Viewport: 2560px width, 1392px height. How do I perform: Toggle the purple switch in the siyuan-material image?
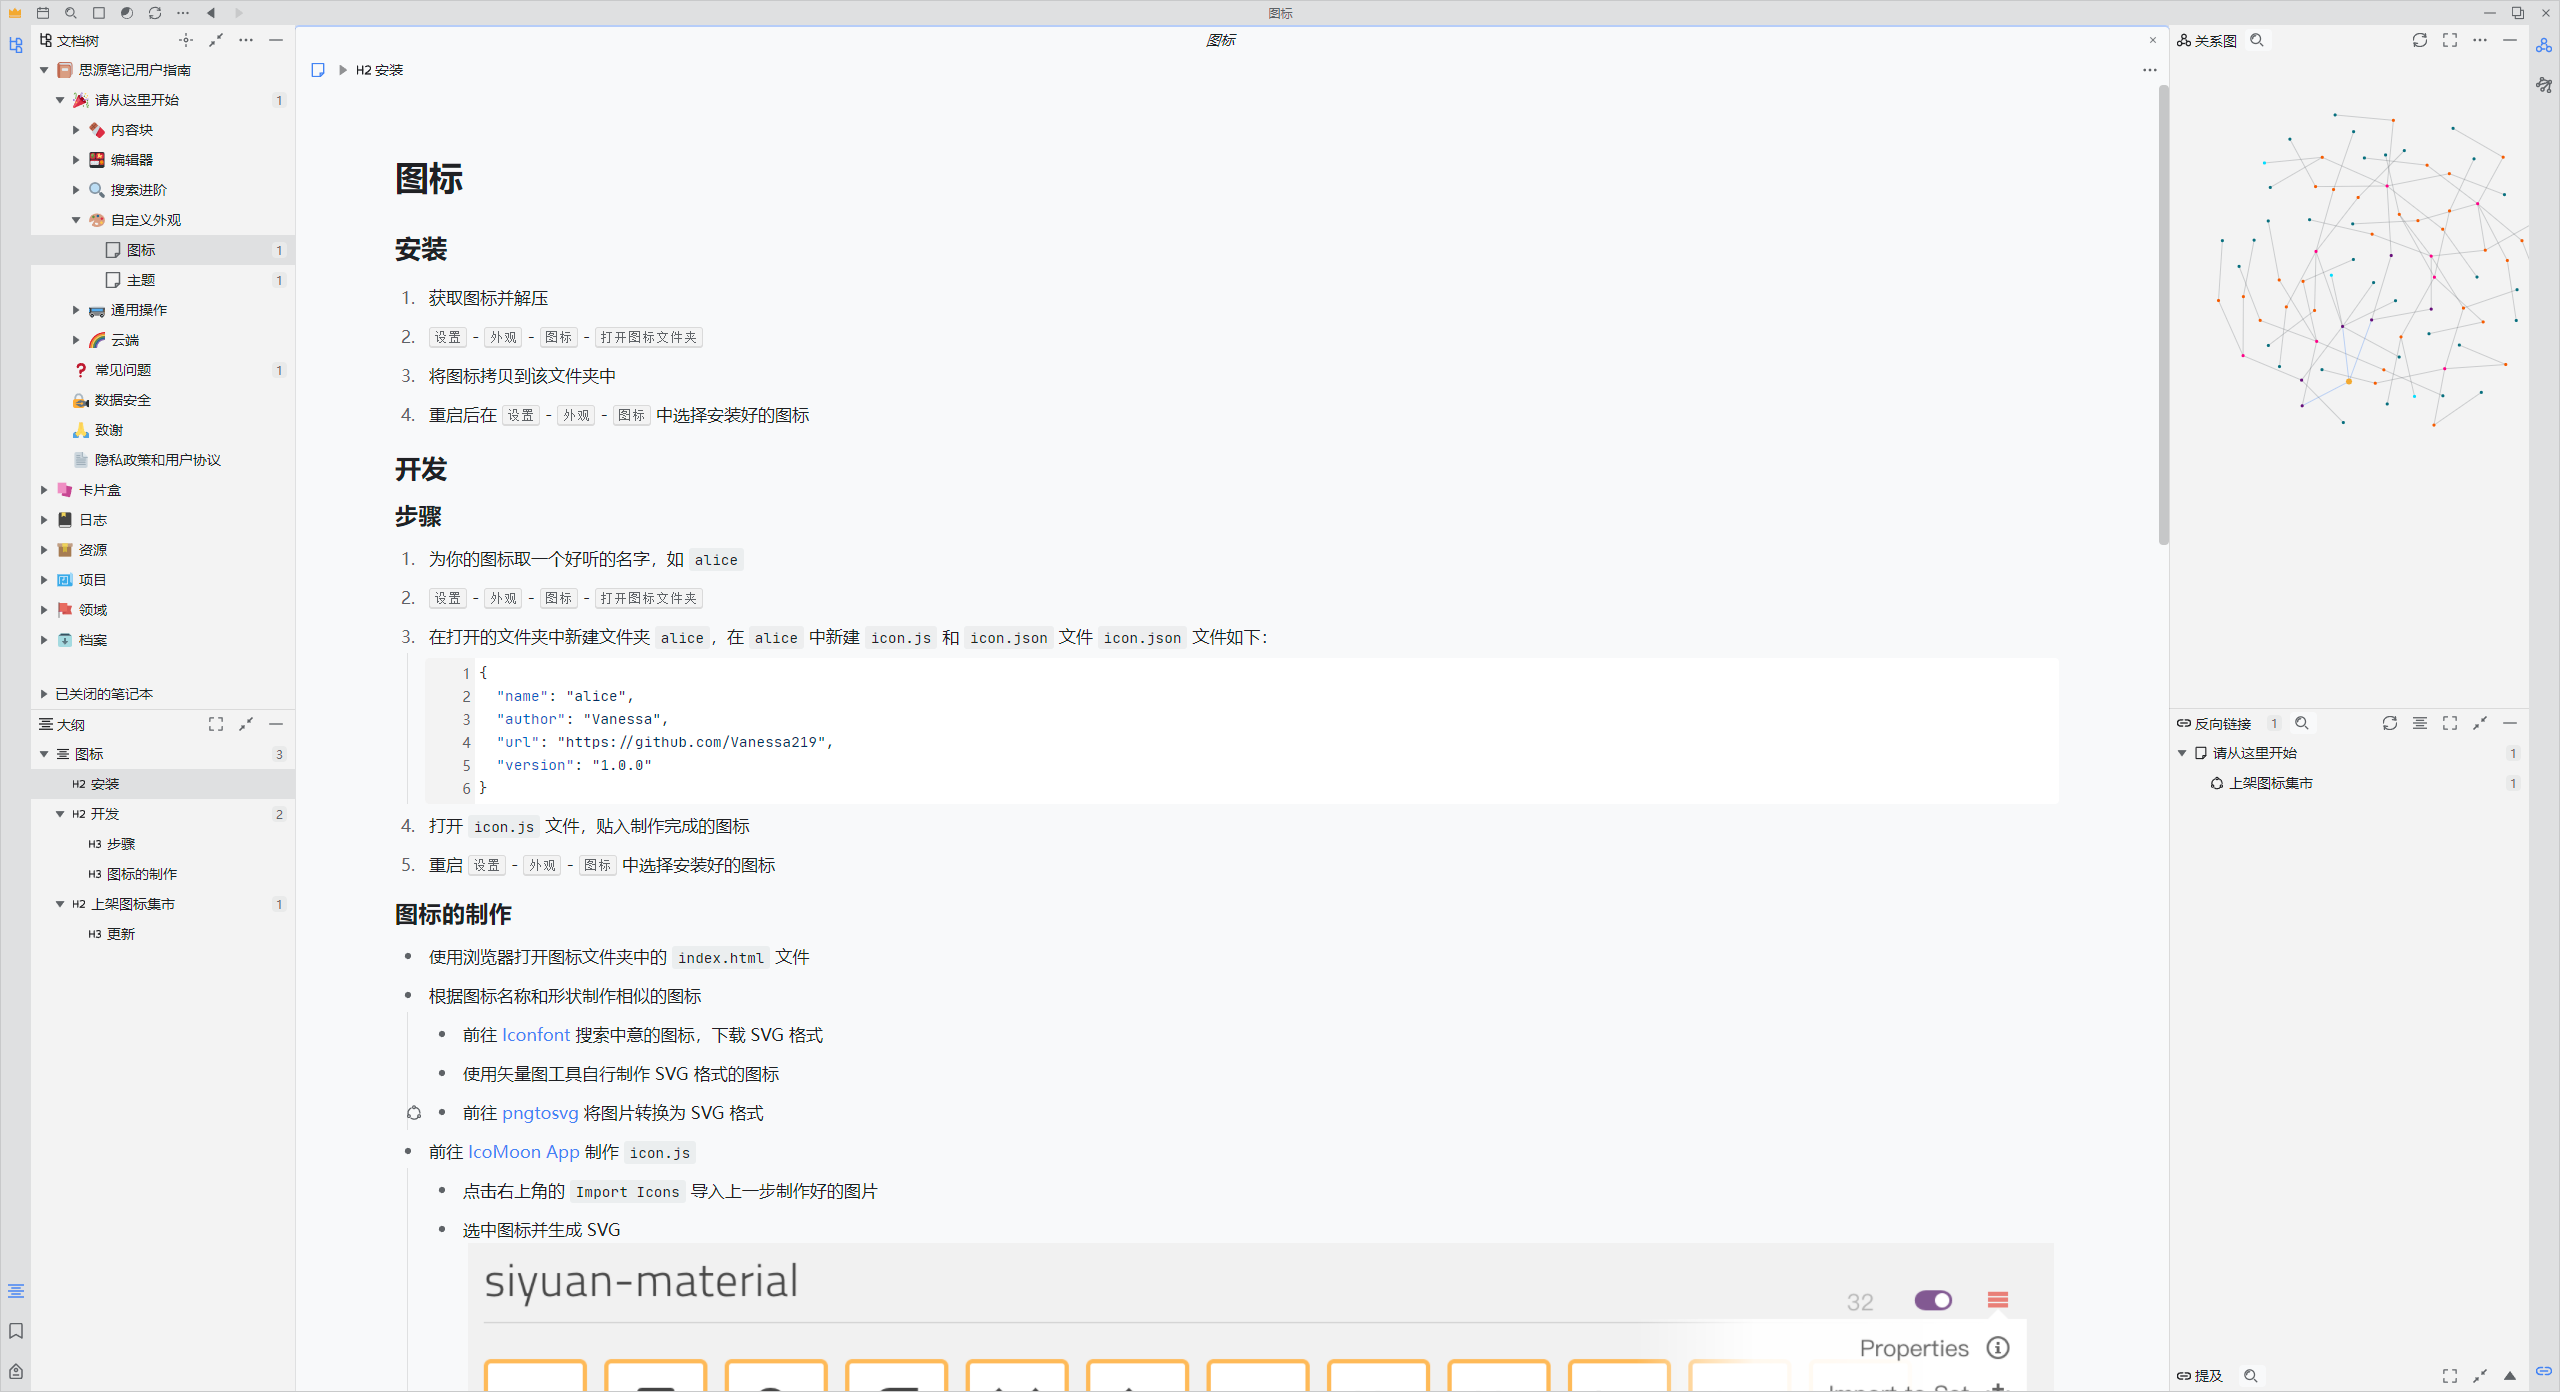1933,1300
